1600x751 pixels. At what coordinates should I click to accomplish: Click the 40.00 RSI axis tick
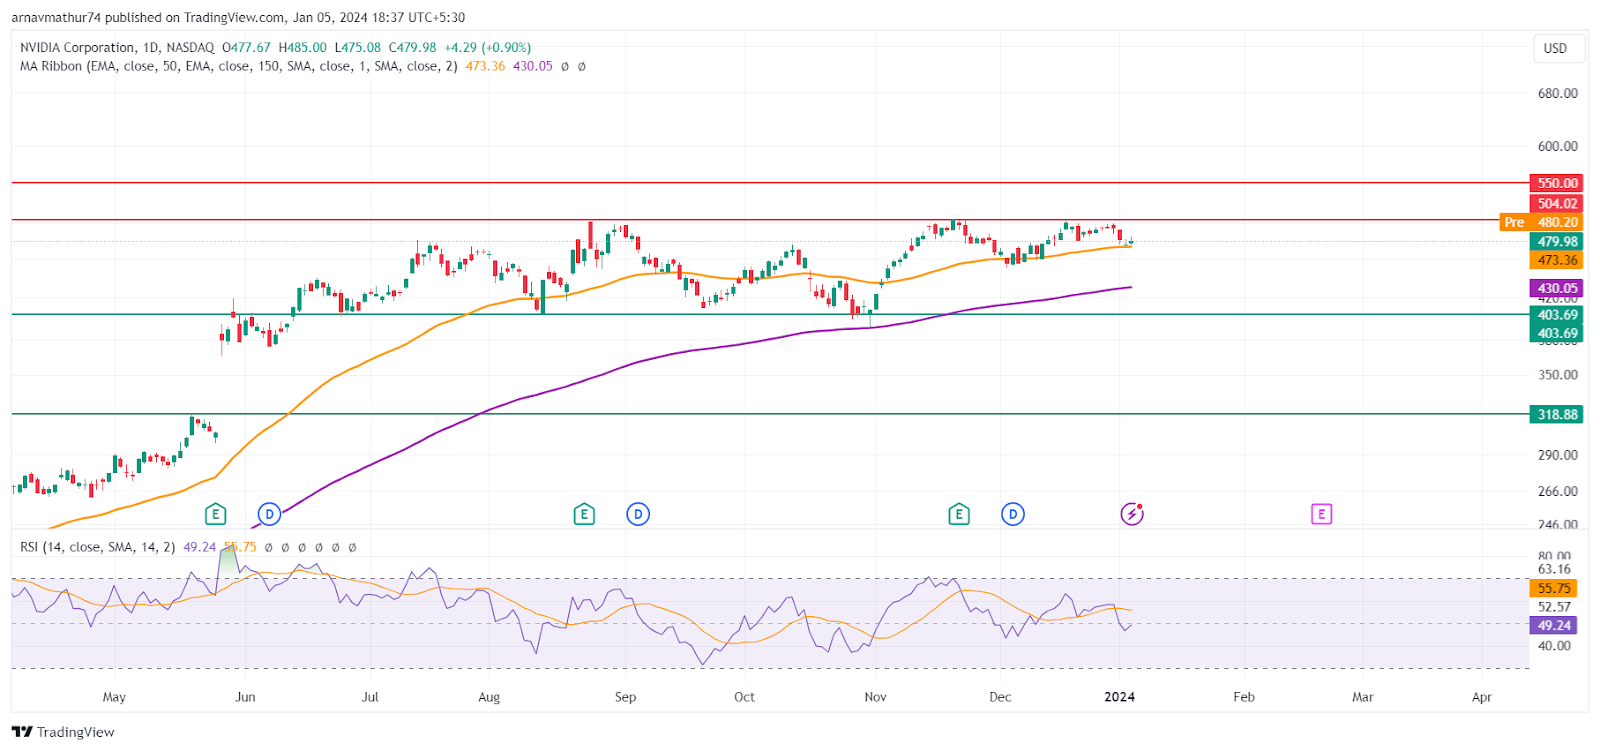1554,646
